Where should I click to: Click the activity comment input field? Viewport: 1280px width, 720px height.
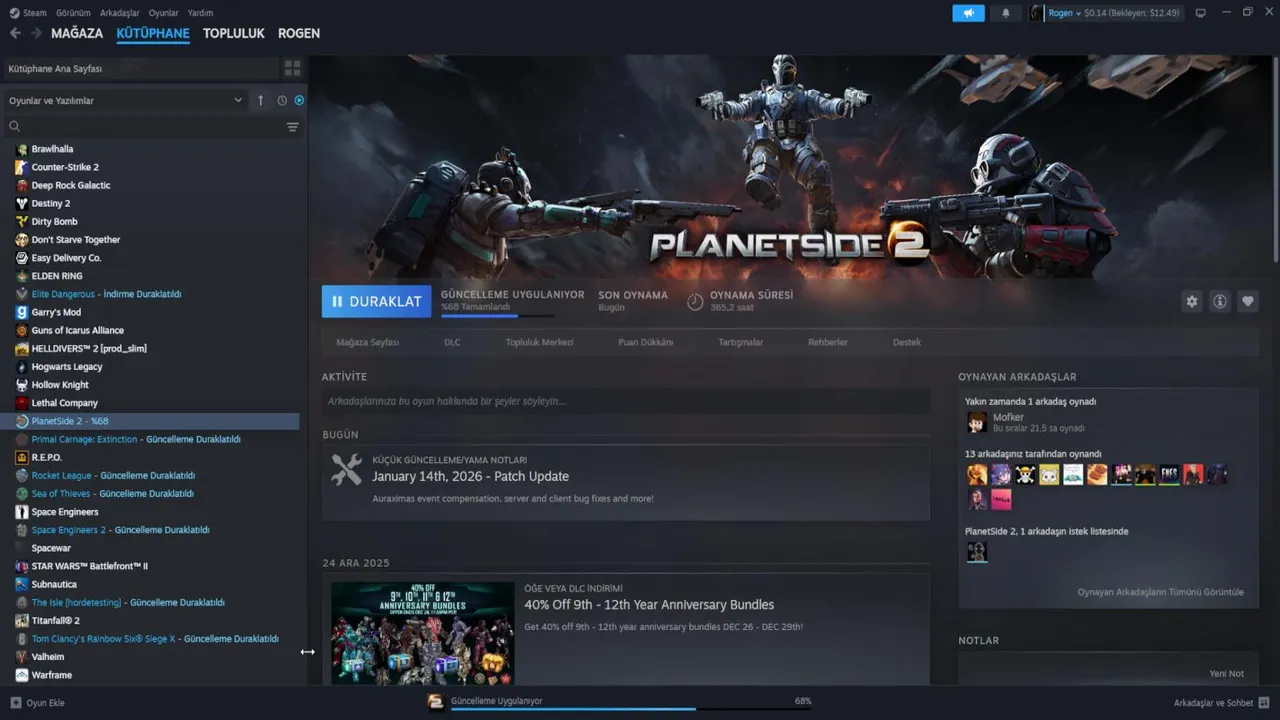pyautogui.click(x=626, y=401)
